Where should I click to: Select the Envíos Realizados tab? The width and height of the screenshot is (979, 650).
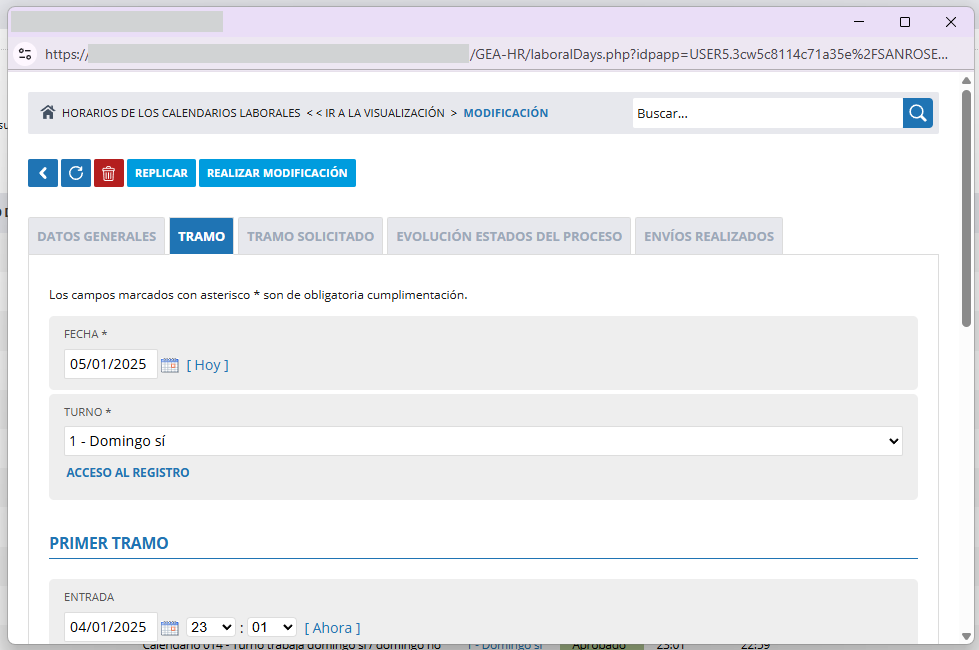708,237
